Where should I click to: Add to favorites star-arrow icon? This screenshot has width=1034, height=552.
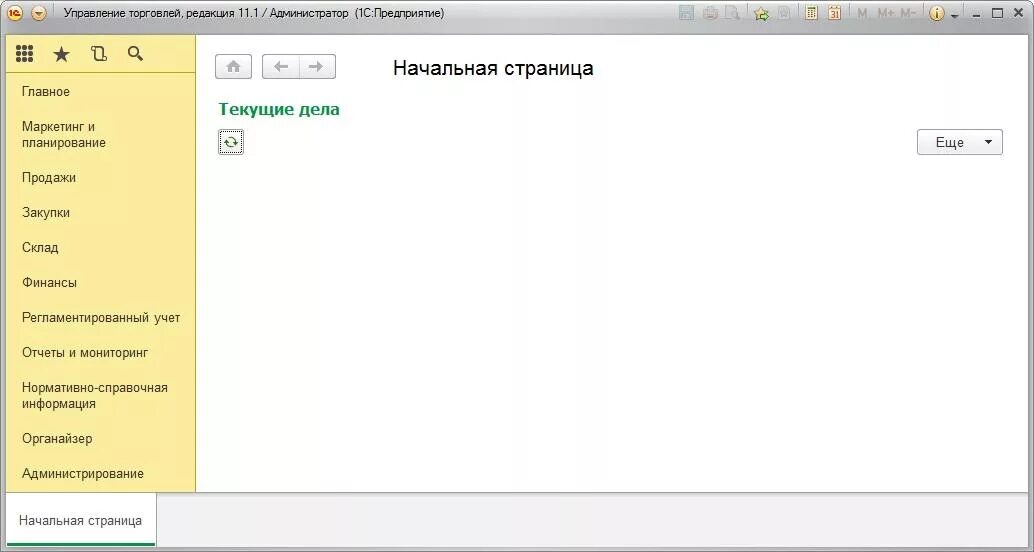click(x=761, y=13)
